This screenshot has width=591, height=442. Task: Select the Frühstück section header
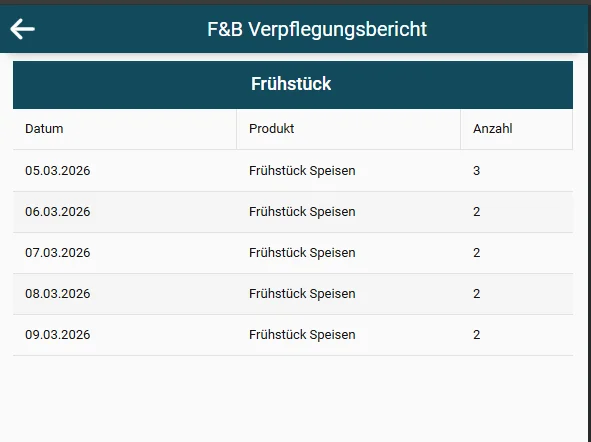[293, 85]
